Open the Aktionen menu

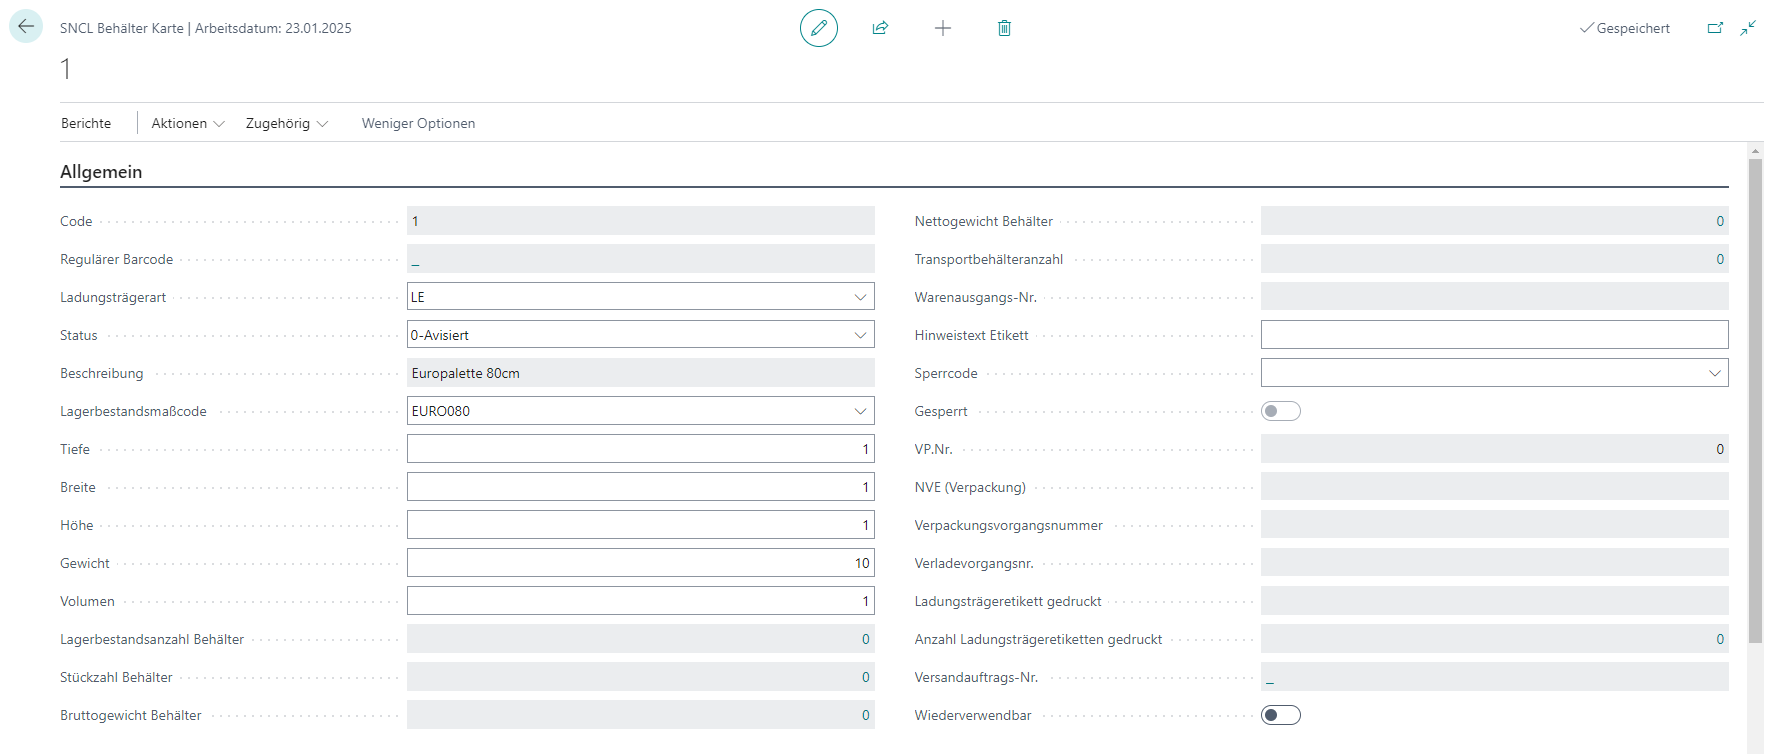click(x=187, y=123)
